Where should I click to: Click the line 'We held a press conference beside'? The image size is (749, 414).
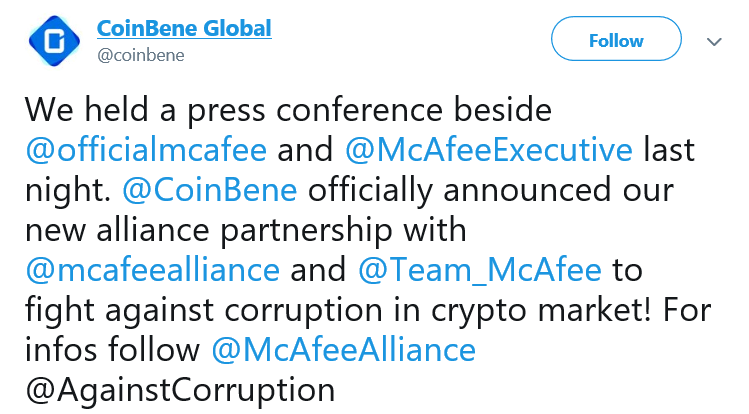[289, 111]
